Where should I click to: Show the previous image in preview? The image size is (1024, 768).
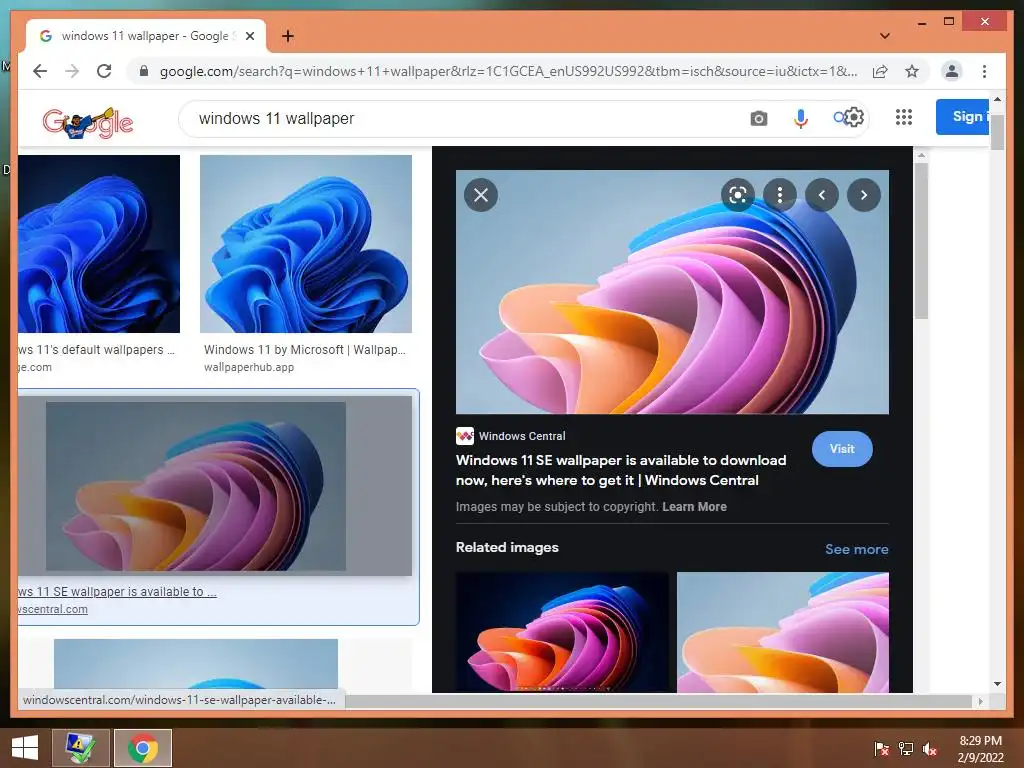pos(822,195)
